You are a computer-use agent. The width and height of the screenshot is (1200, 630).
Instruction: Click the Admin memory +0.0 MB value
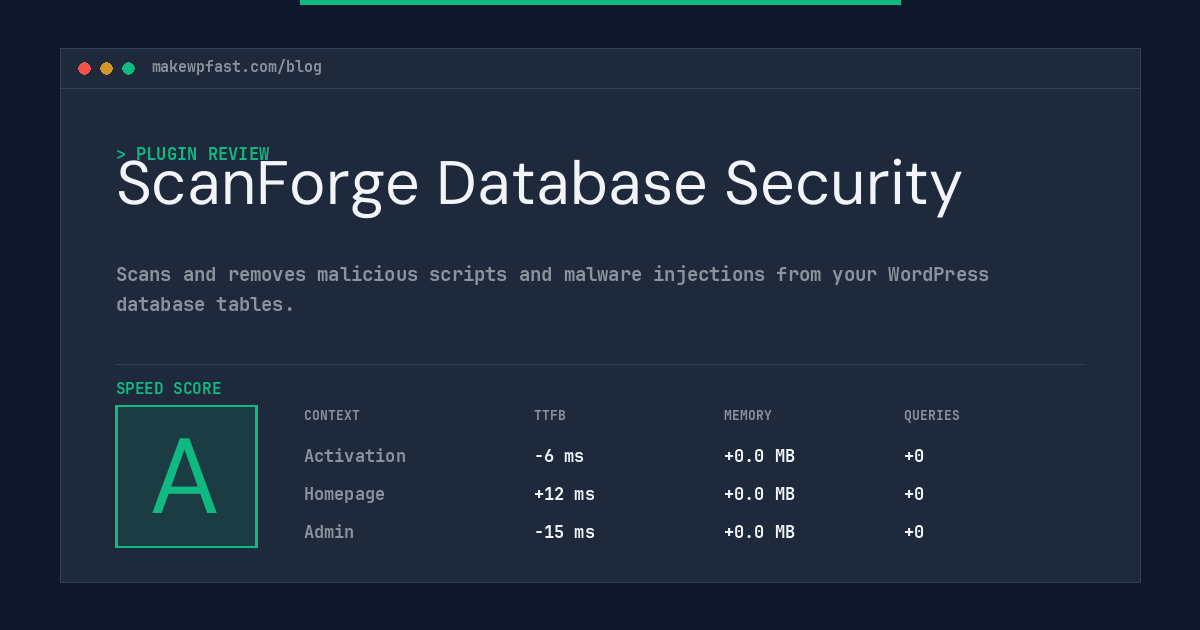click(759, 532)
